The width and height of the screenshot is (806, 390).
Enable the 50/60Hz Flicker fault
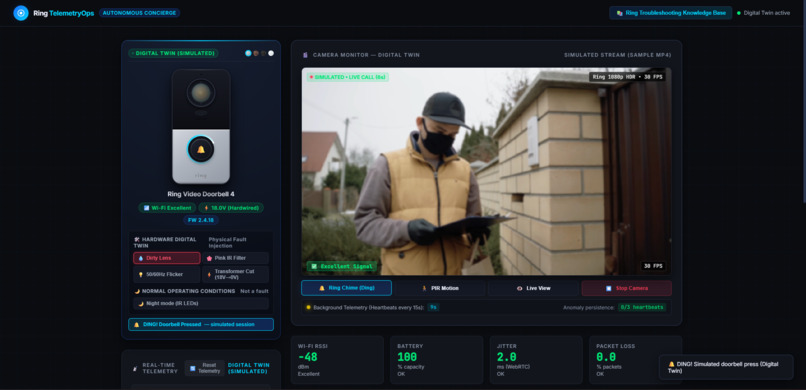pyautogui.click(x=167, y=274)
